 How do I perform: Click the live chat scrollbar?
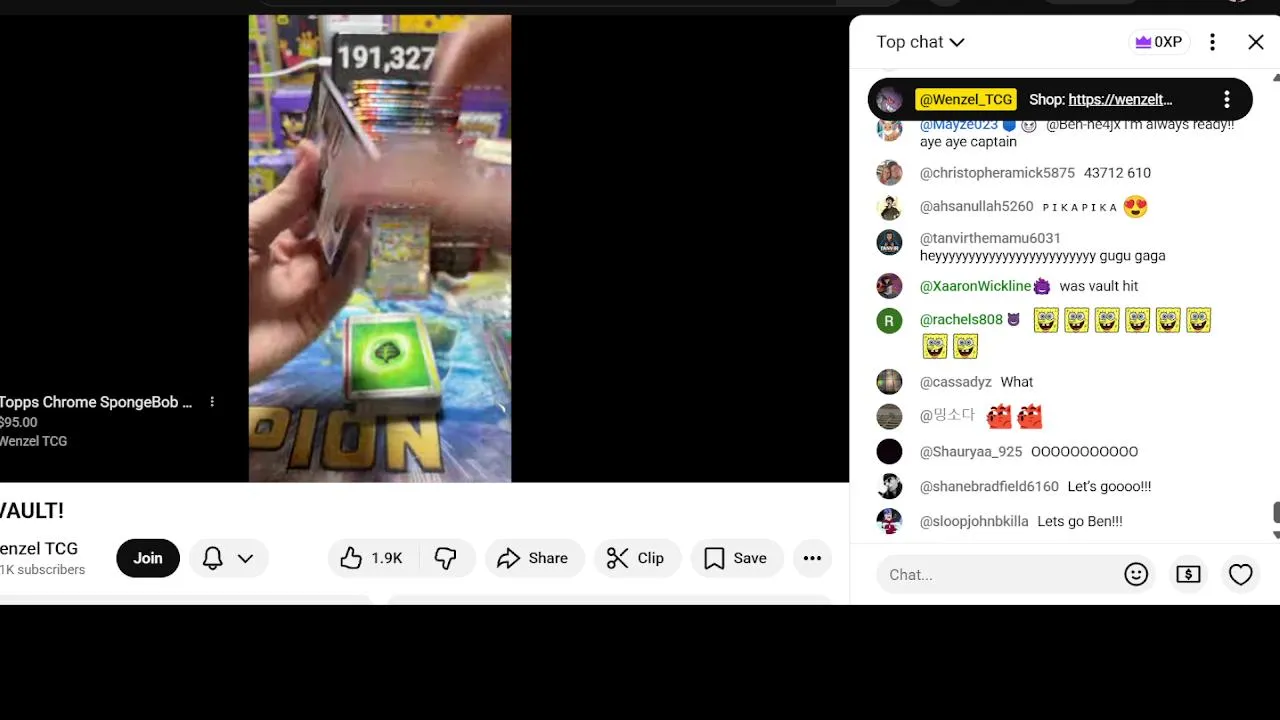tap(1276, 512)
